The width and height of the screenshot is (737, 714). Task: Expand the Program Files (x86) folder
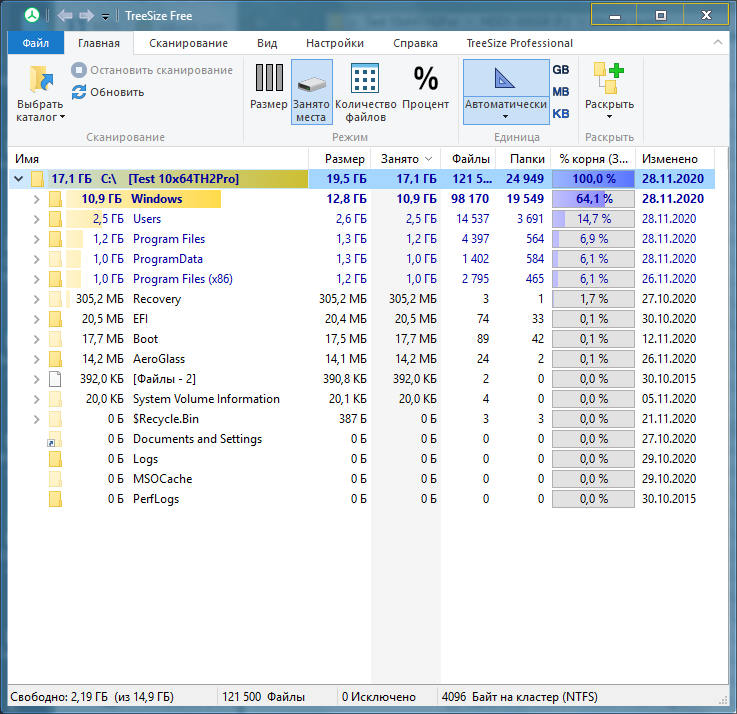click(x=36, y=279)
